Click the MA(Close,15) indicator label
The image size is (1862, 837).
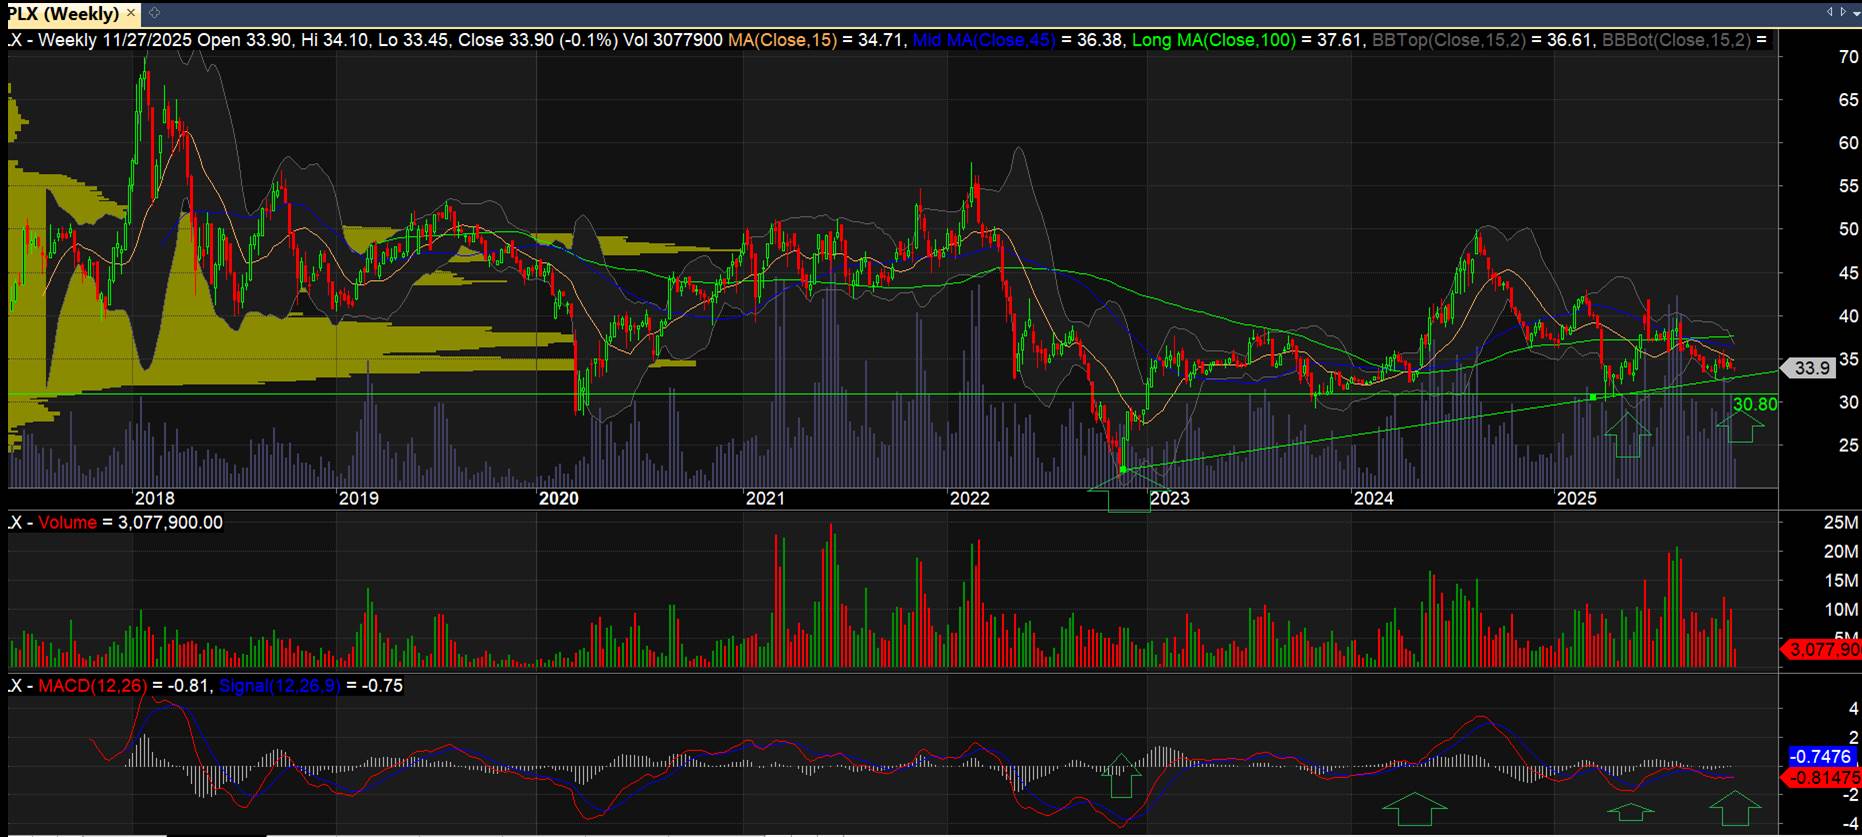click(x=782, y=40)
